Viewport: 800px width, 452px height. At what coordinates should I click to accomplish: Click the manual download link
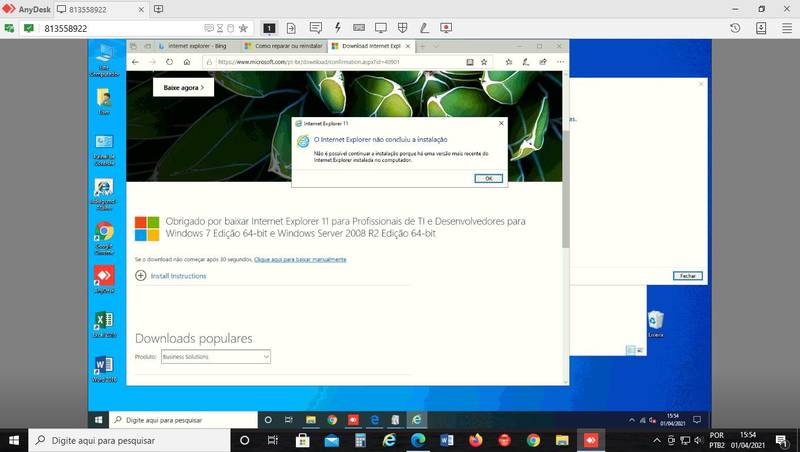click(300, 259)
